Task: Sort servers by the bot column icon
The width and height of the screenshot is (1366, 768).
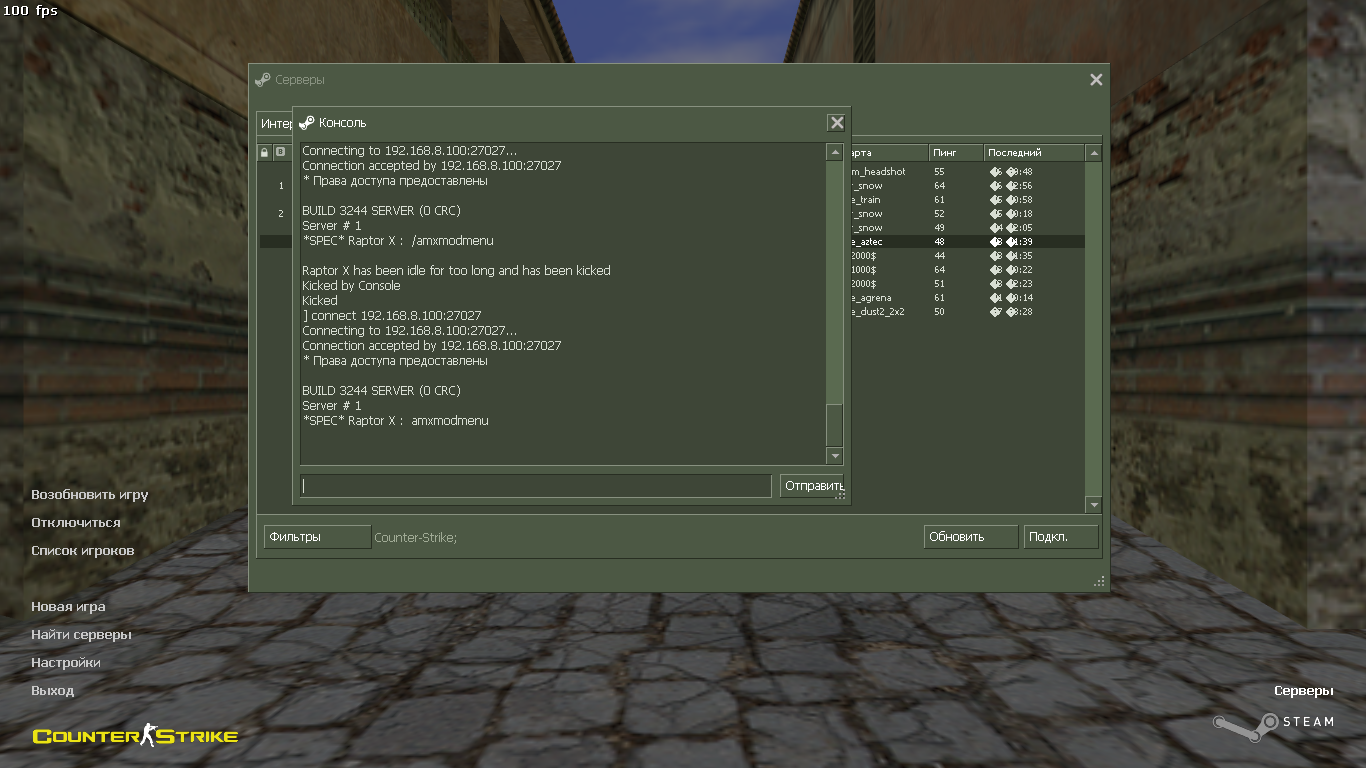Action: 281,153
